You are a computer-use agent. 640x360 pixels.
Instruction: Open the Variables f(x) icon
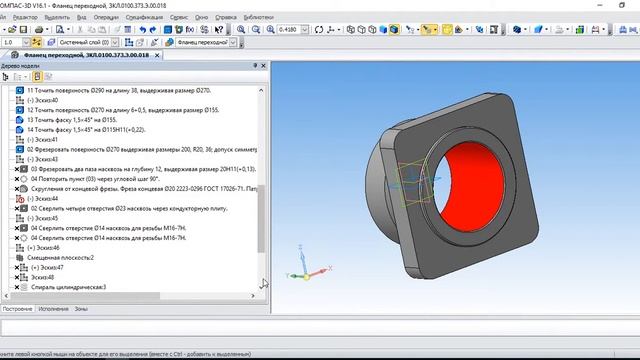[190, 29]
